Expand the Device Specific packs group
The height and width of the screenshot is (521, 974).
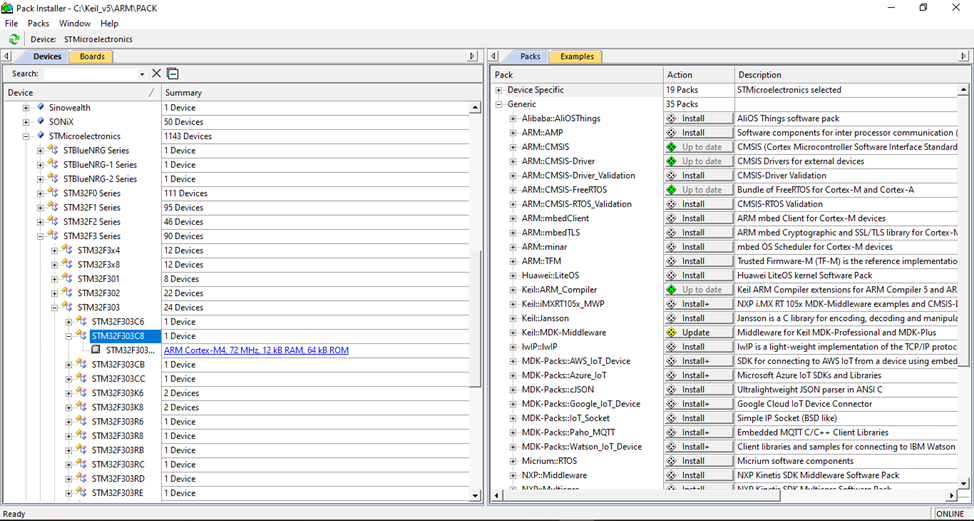pos(498,90)
